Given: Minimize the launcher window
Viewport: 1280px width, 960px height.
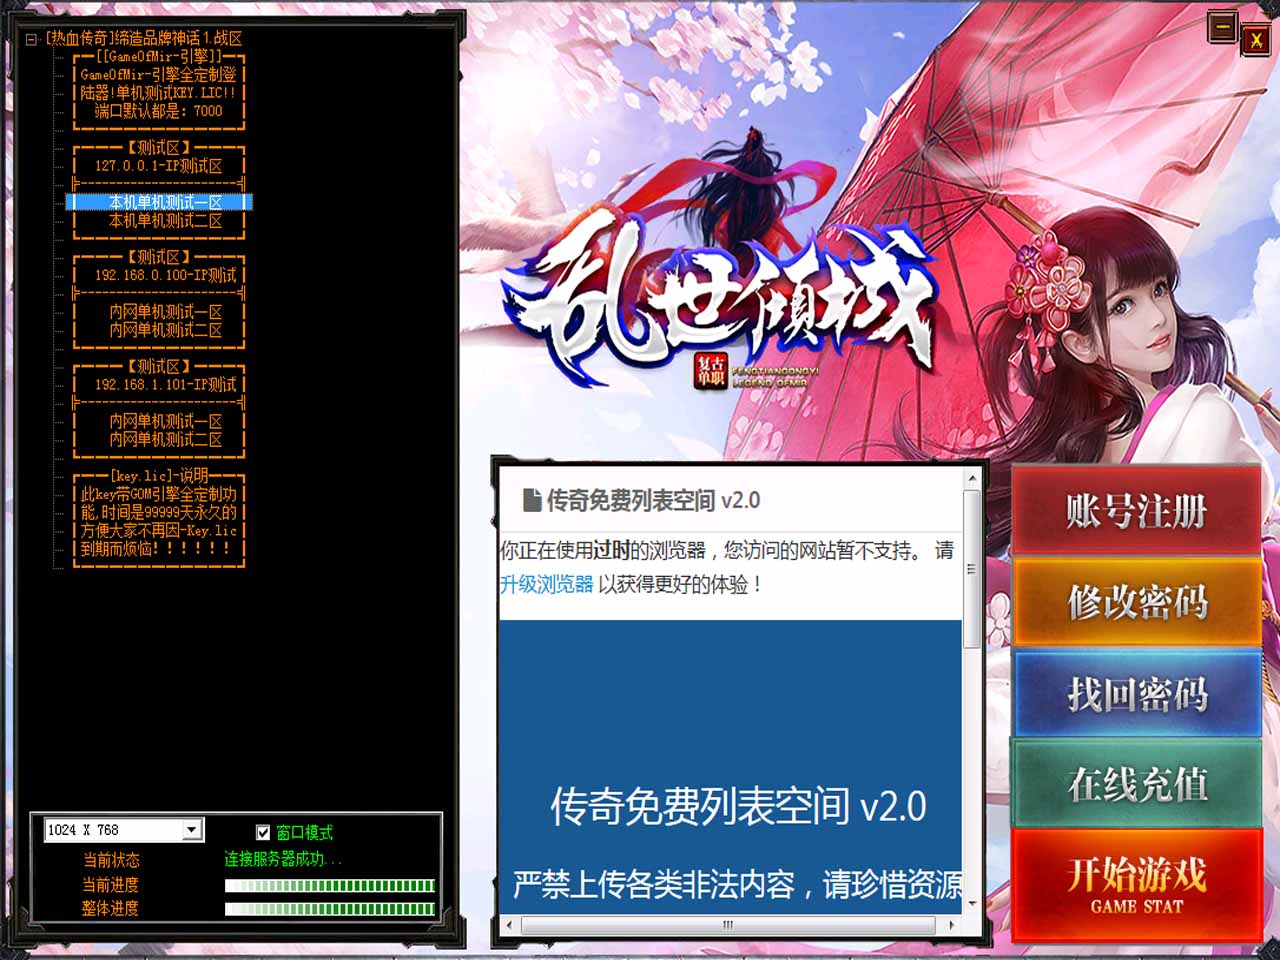Looking at the screenshot, I should pos(1222,26).
